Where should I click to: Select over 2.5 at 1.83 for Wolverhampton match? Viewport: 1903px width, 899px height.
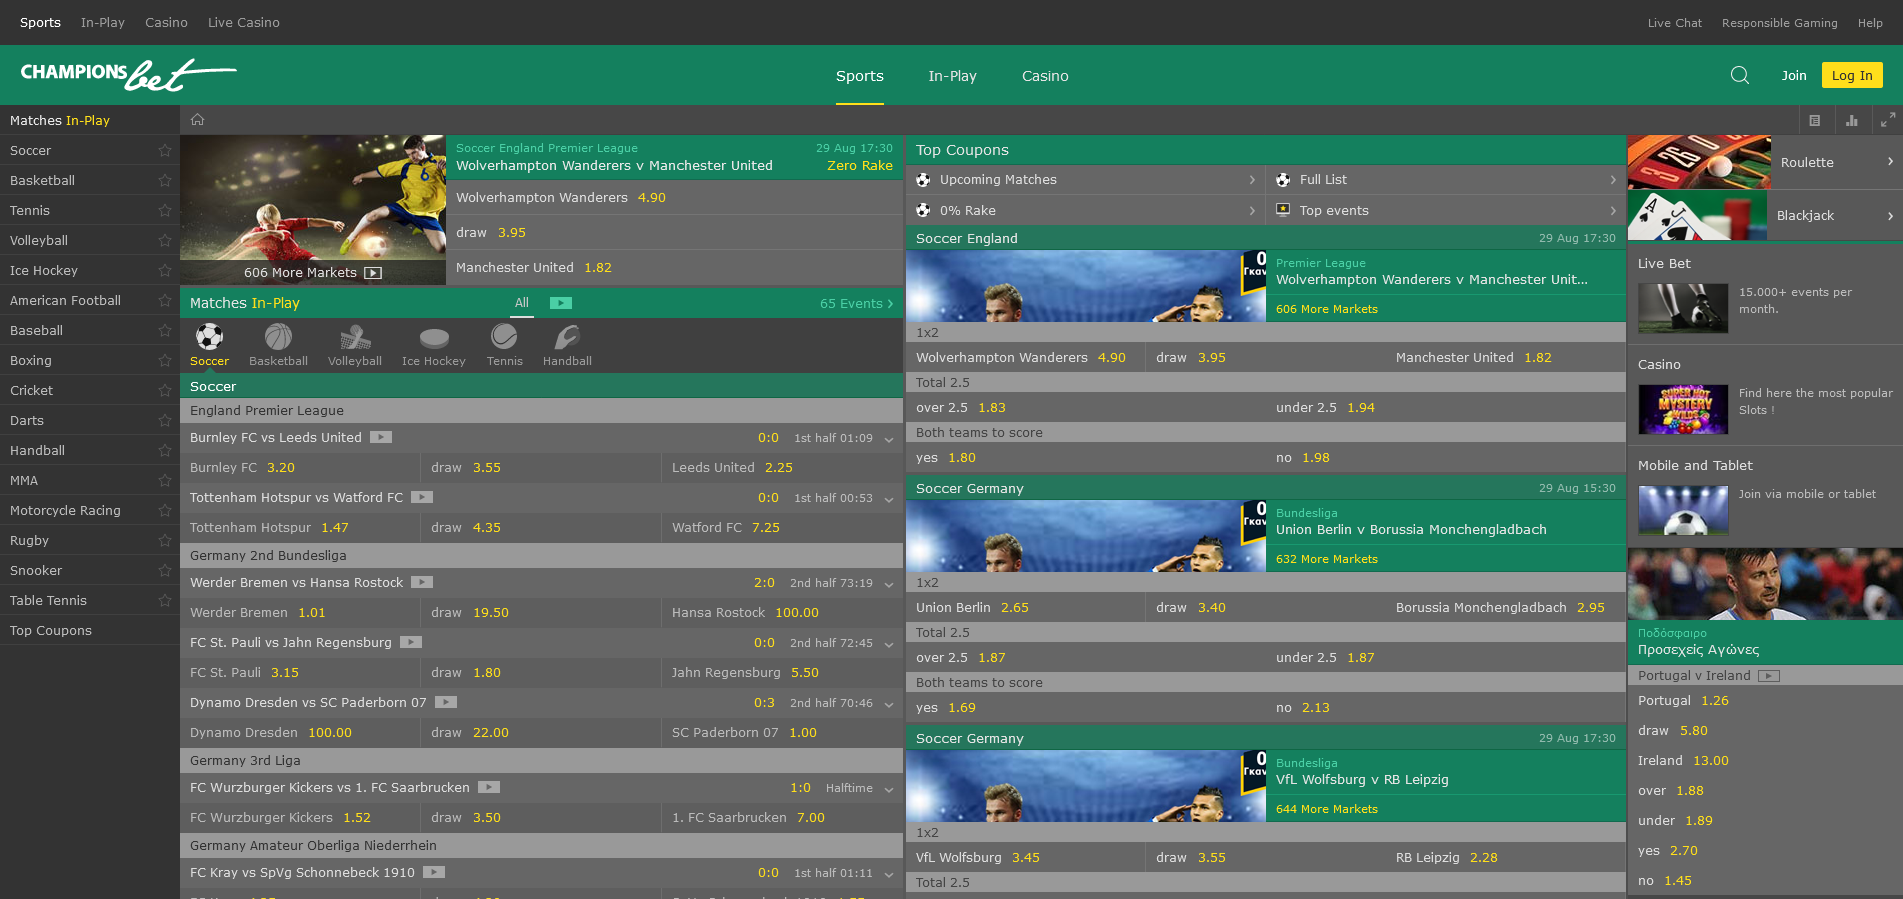1085,407
